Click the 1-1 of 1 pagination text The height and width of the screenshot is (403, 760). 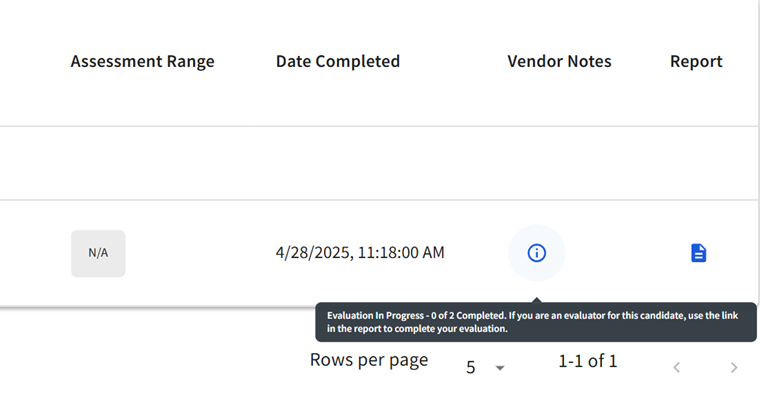pyautogui.click(x=588, y=361)
